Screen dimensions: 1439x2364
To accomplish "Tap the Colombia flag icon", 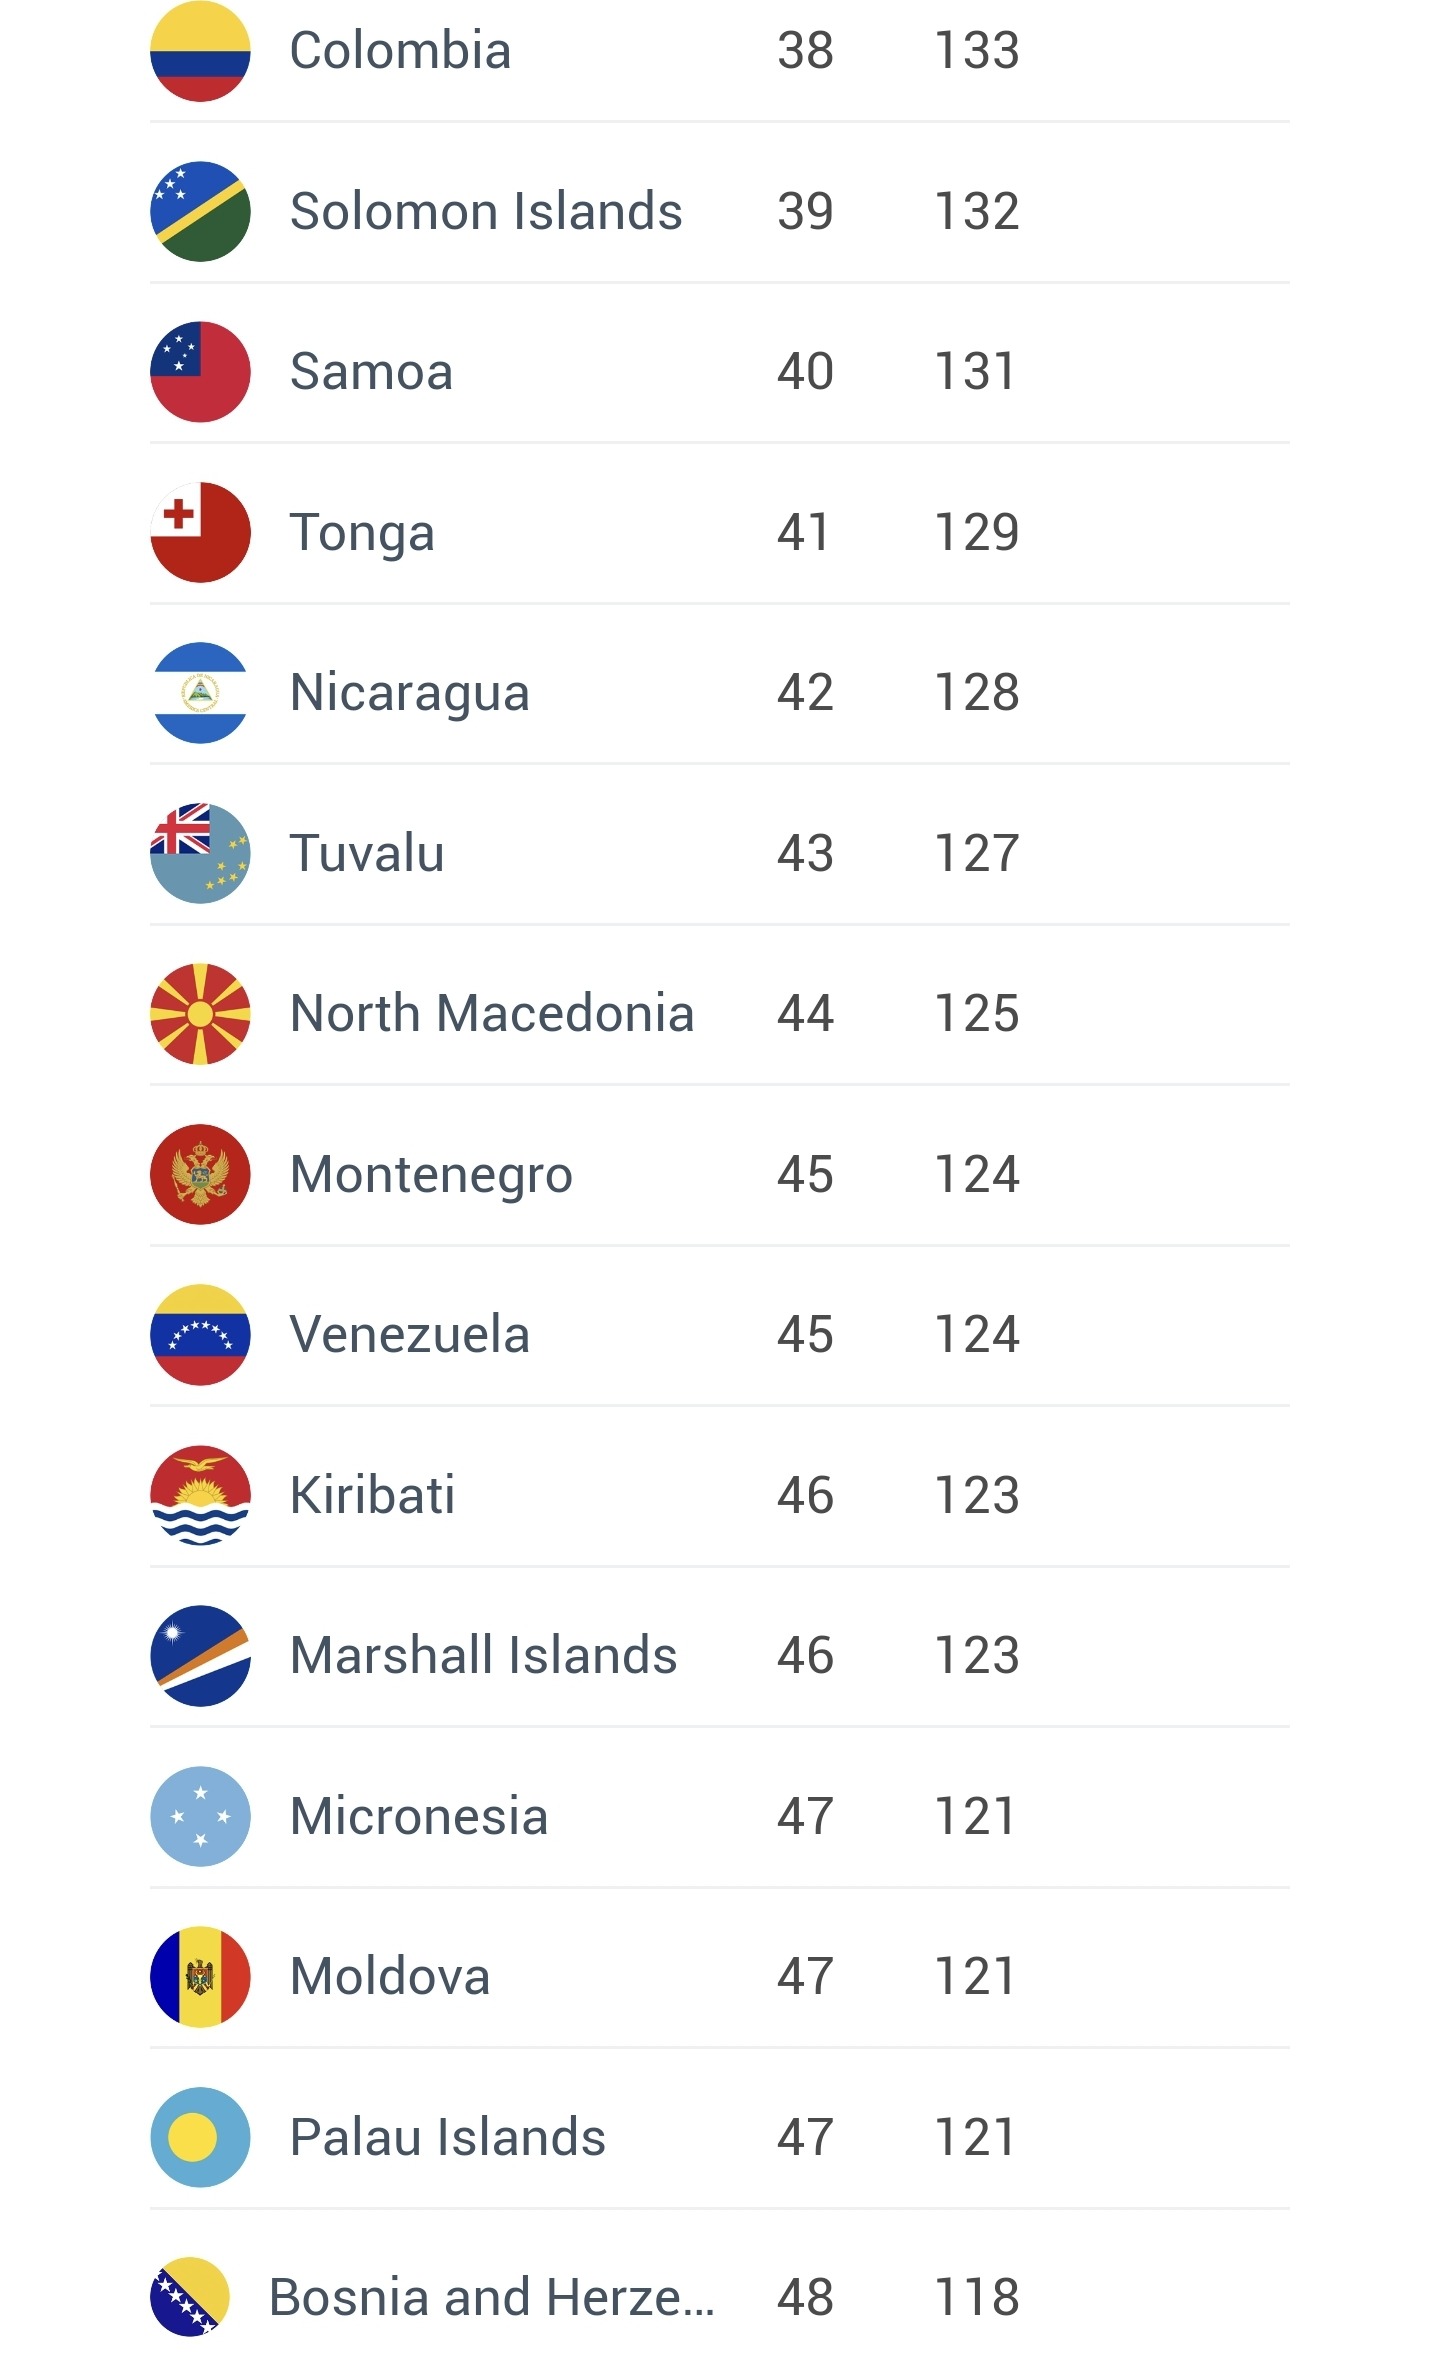I will [x=200, y=51].
